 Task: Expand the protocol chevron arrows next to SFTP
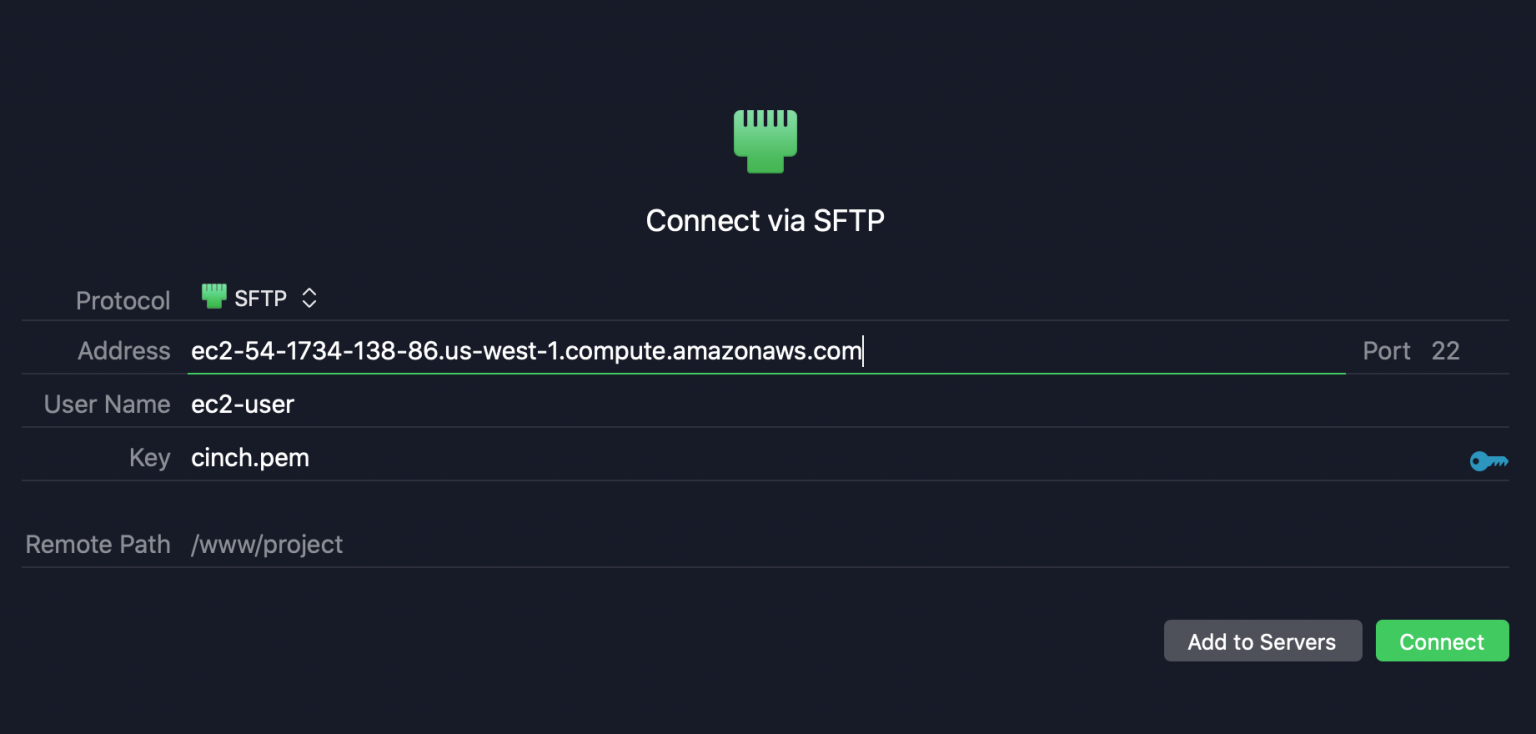308,297
